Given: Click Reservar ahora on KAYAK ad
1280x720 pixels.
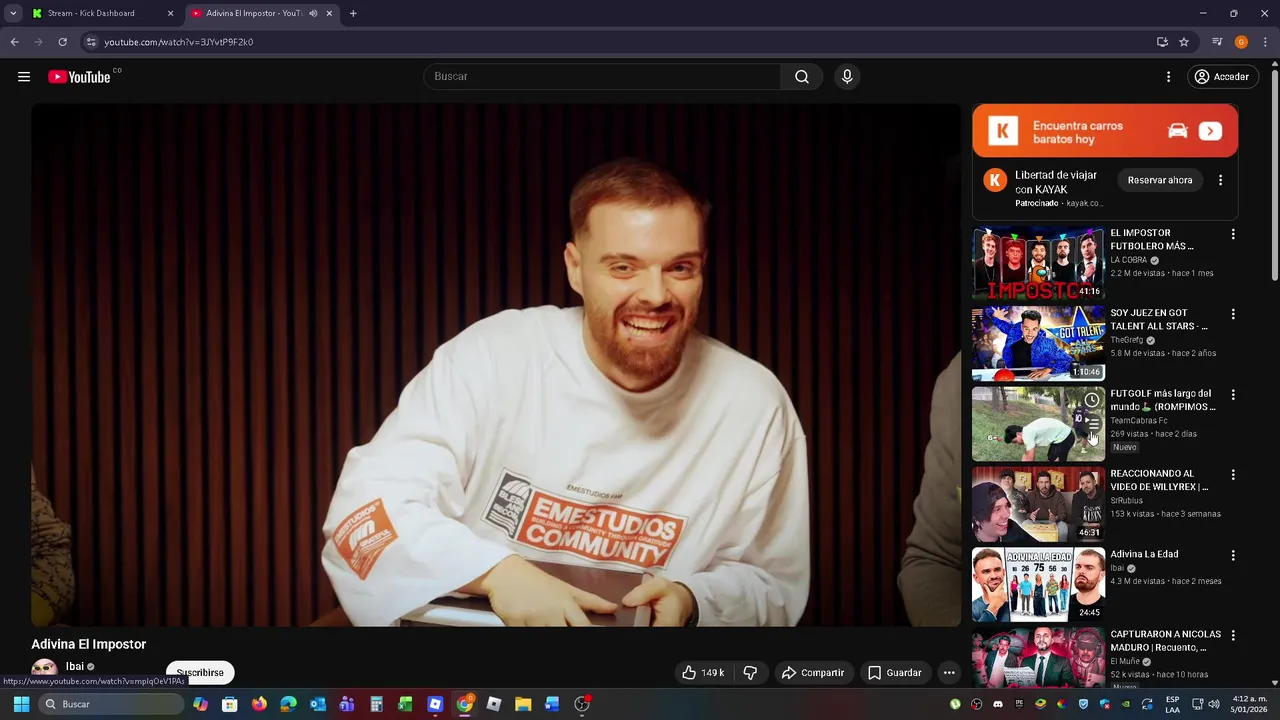Looking at the screenshot, I should click(x=1160, y=180).
